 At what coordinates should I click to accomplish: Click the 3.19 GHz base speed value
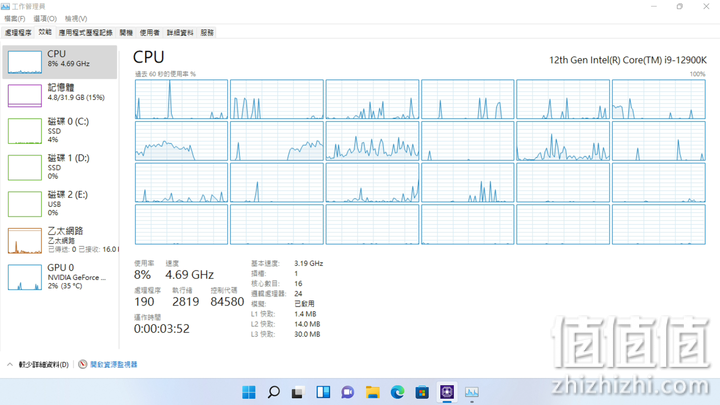309,264
